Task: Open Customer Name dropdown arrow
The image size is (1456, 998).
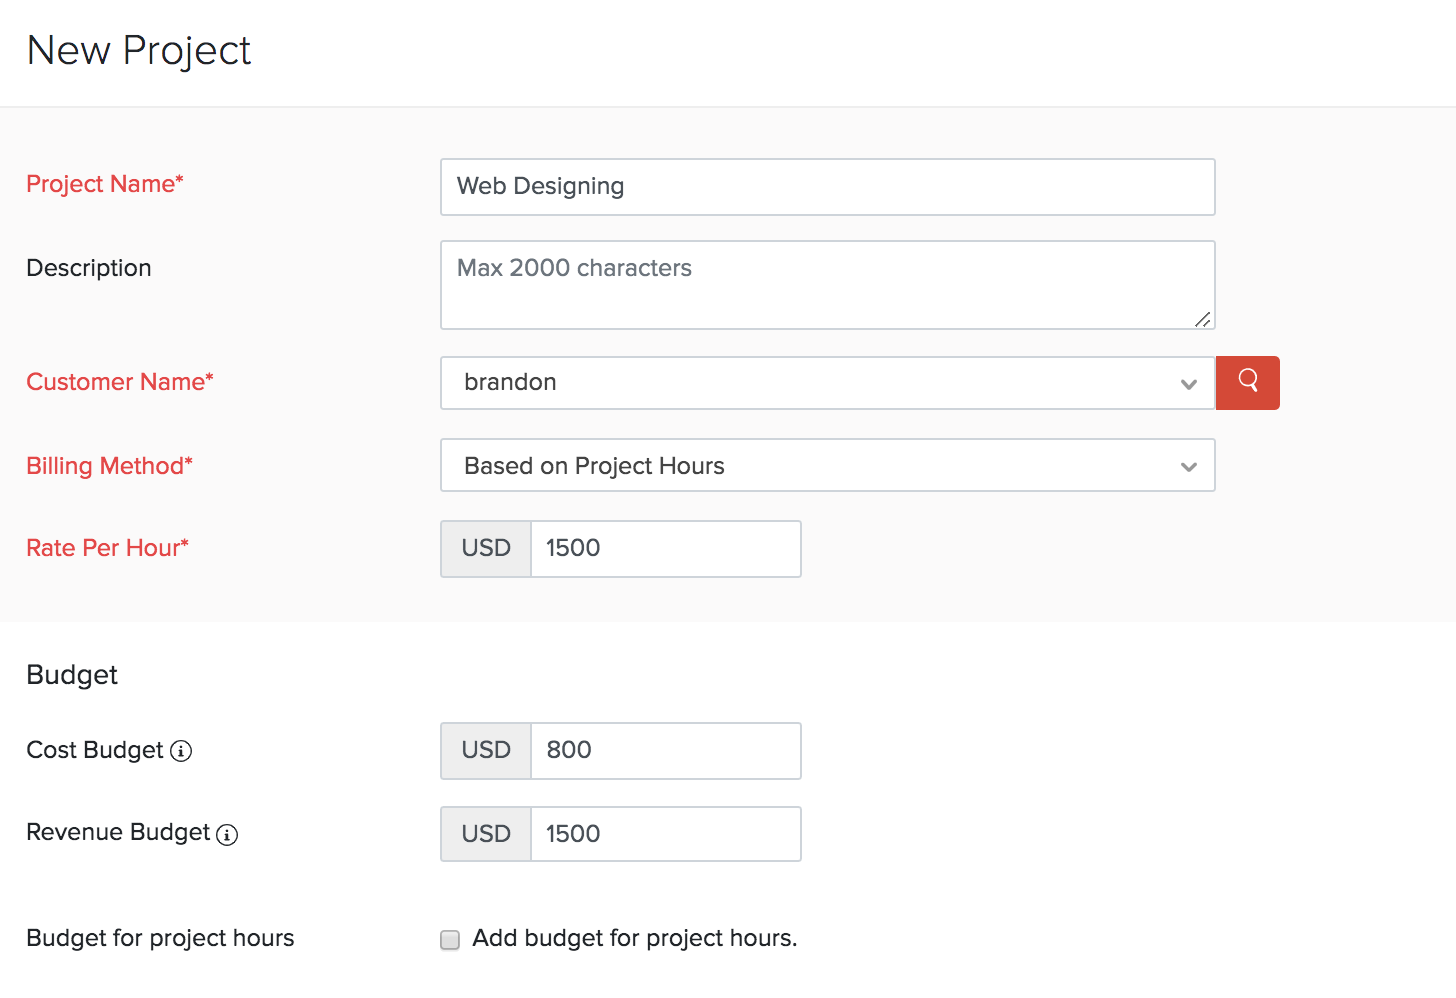Action: coord(1188,384)
